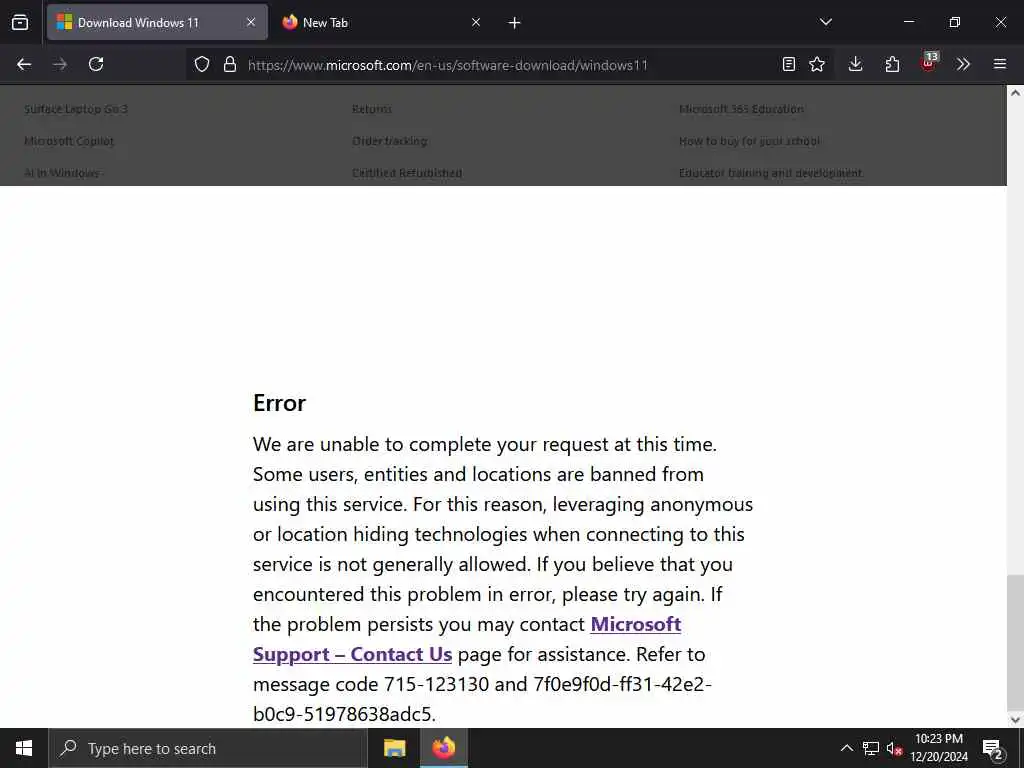This screenshot has width=1024, height=768.
Task: Open the tracking protection shield panel
Action: [202, 64]
